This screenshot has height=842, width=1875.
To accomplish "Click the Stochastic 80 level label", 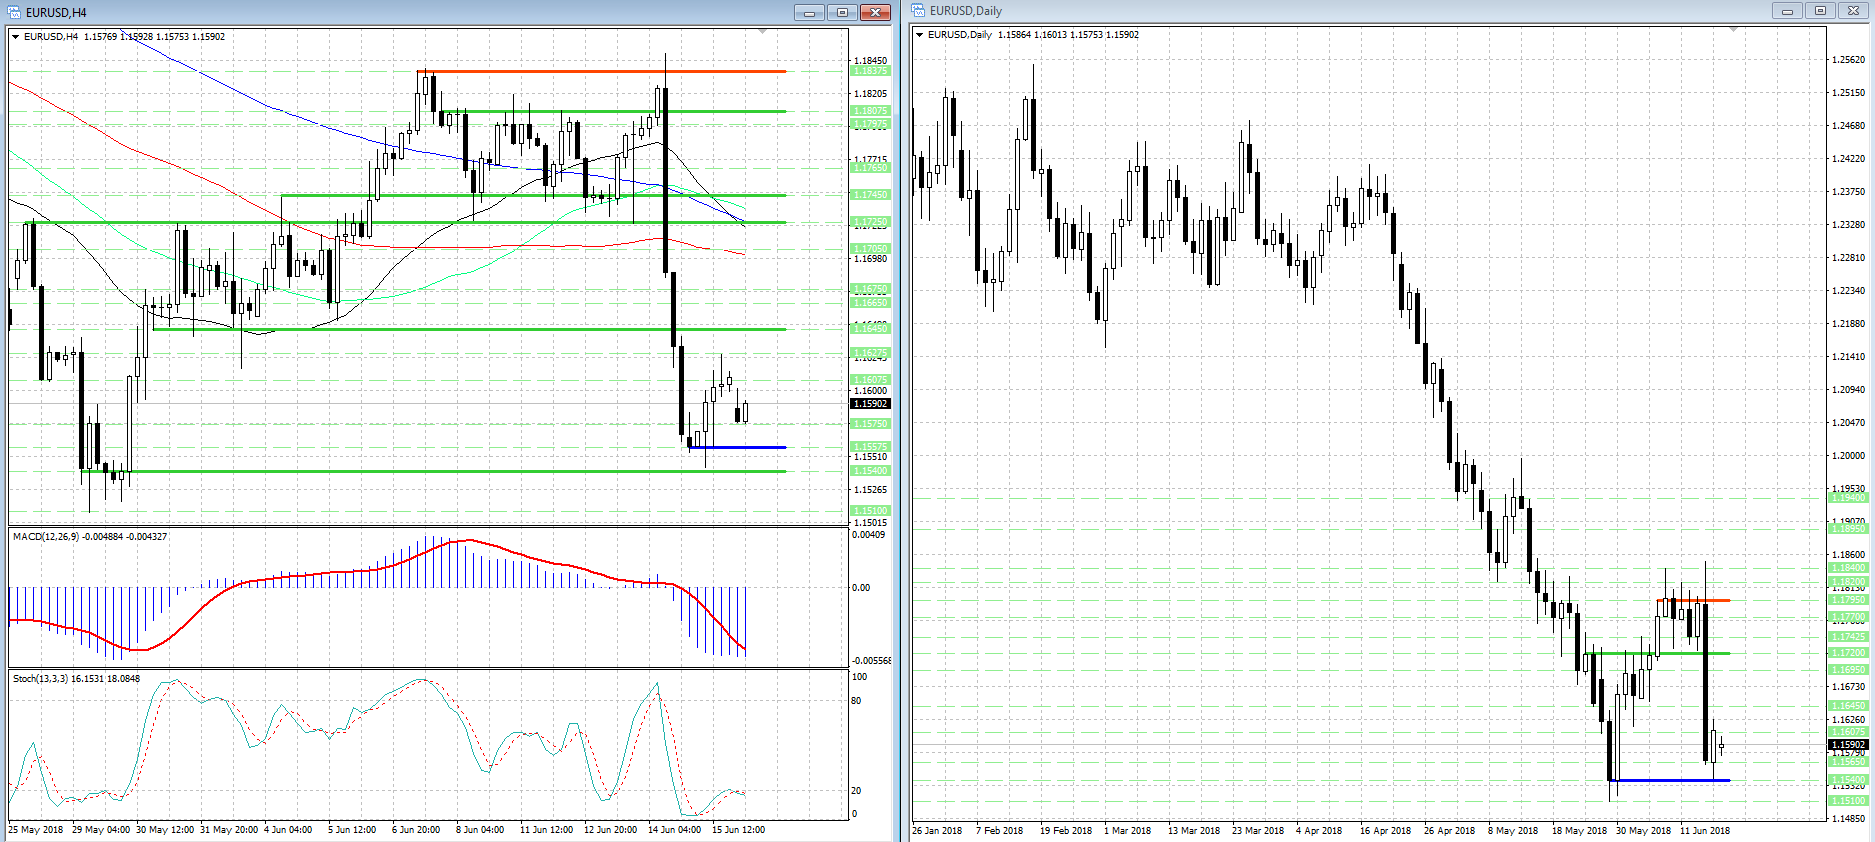I will (856, 701).
